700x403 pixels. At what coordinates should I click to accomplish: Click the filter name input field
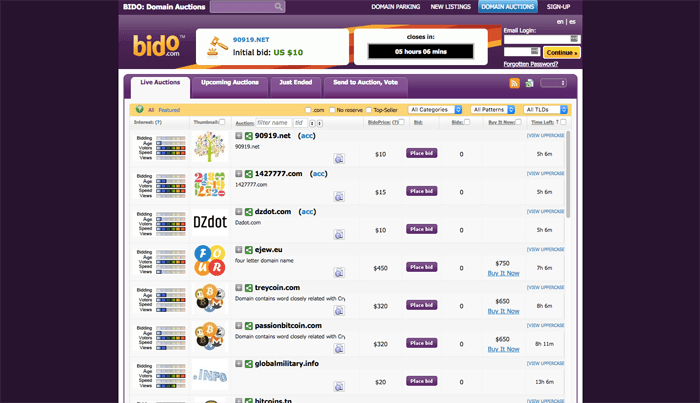click(273, 123)
